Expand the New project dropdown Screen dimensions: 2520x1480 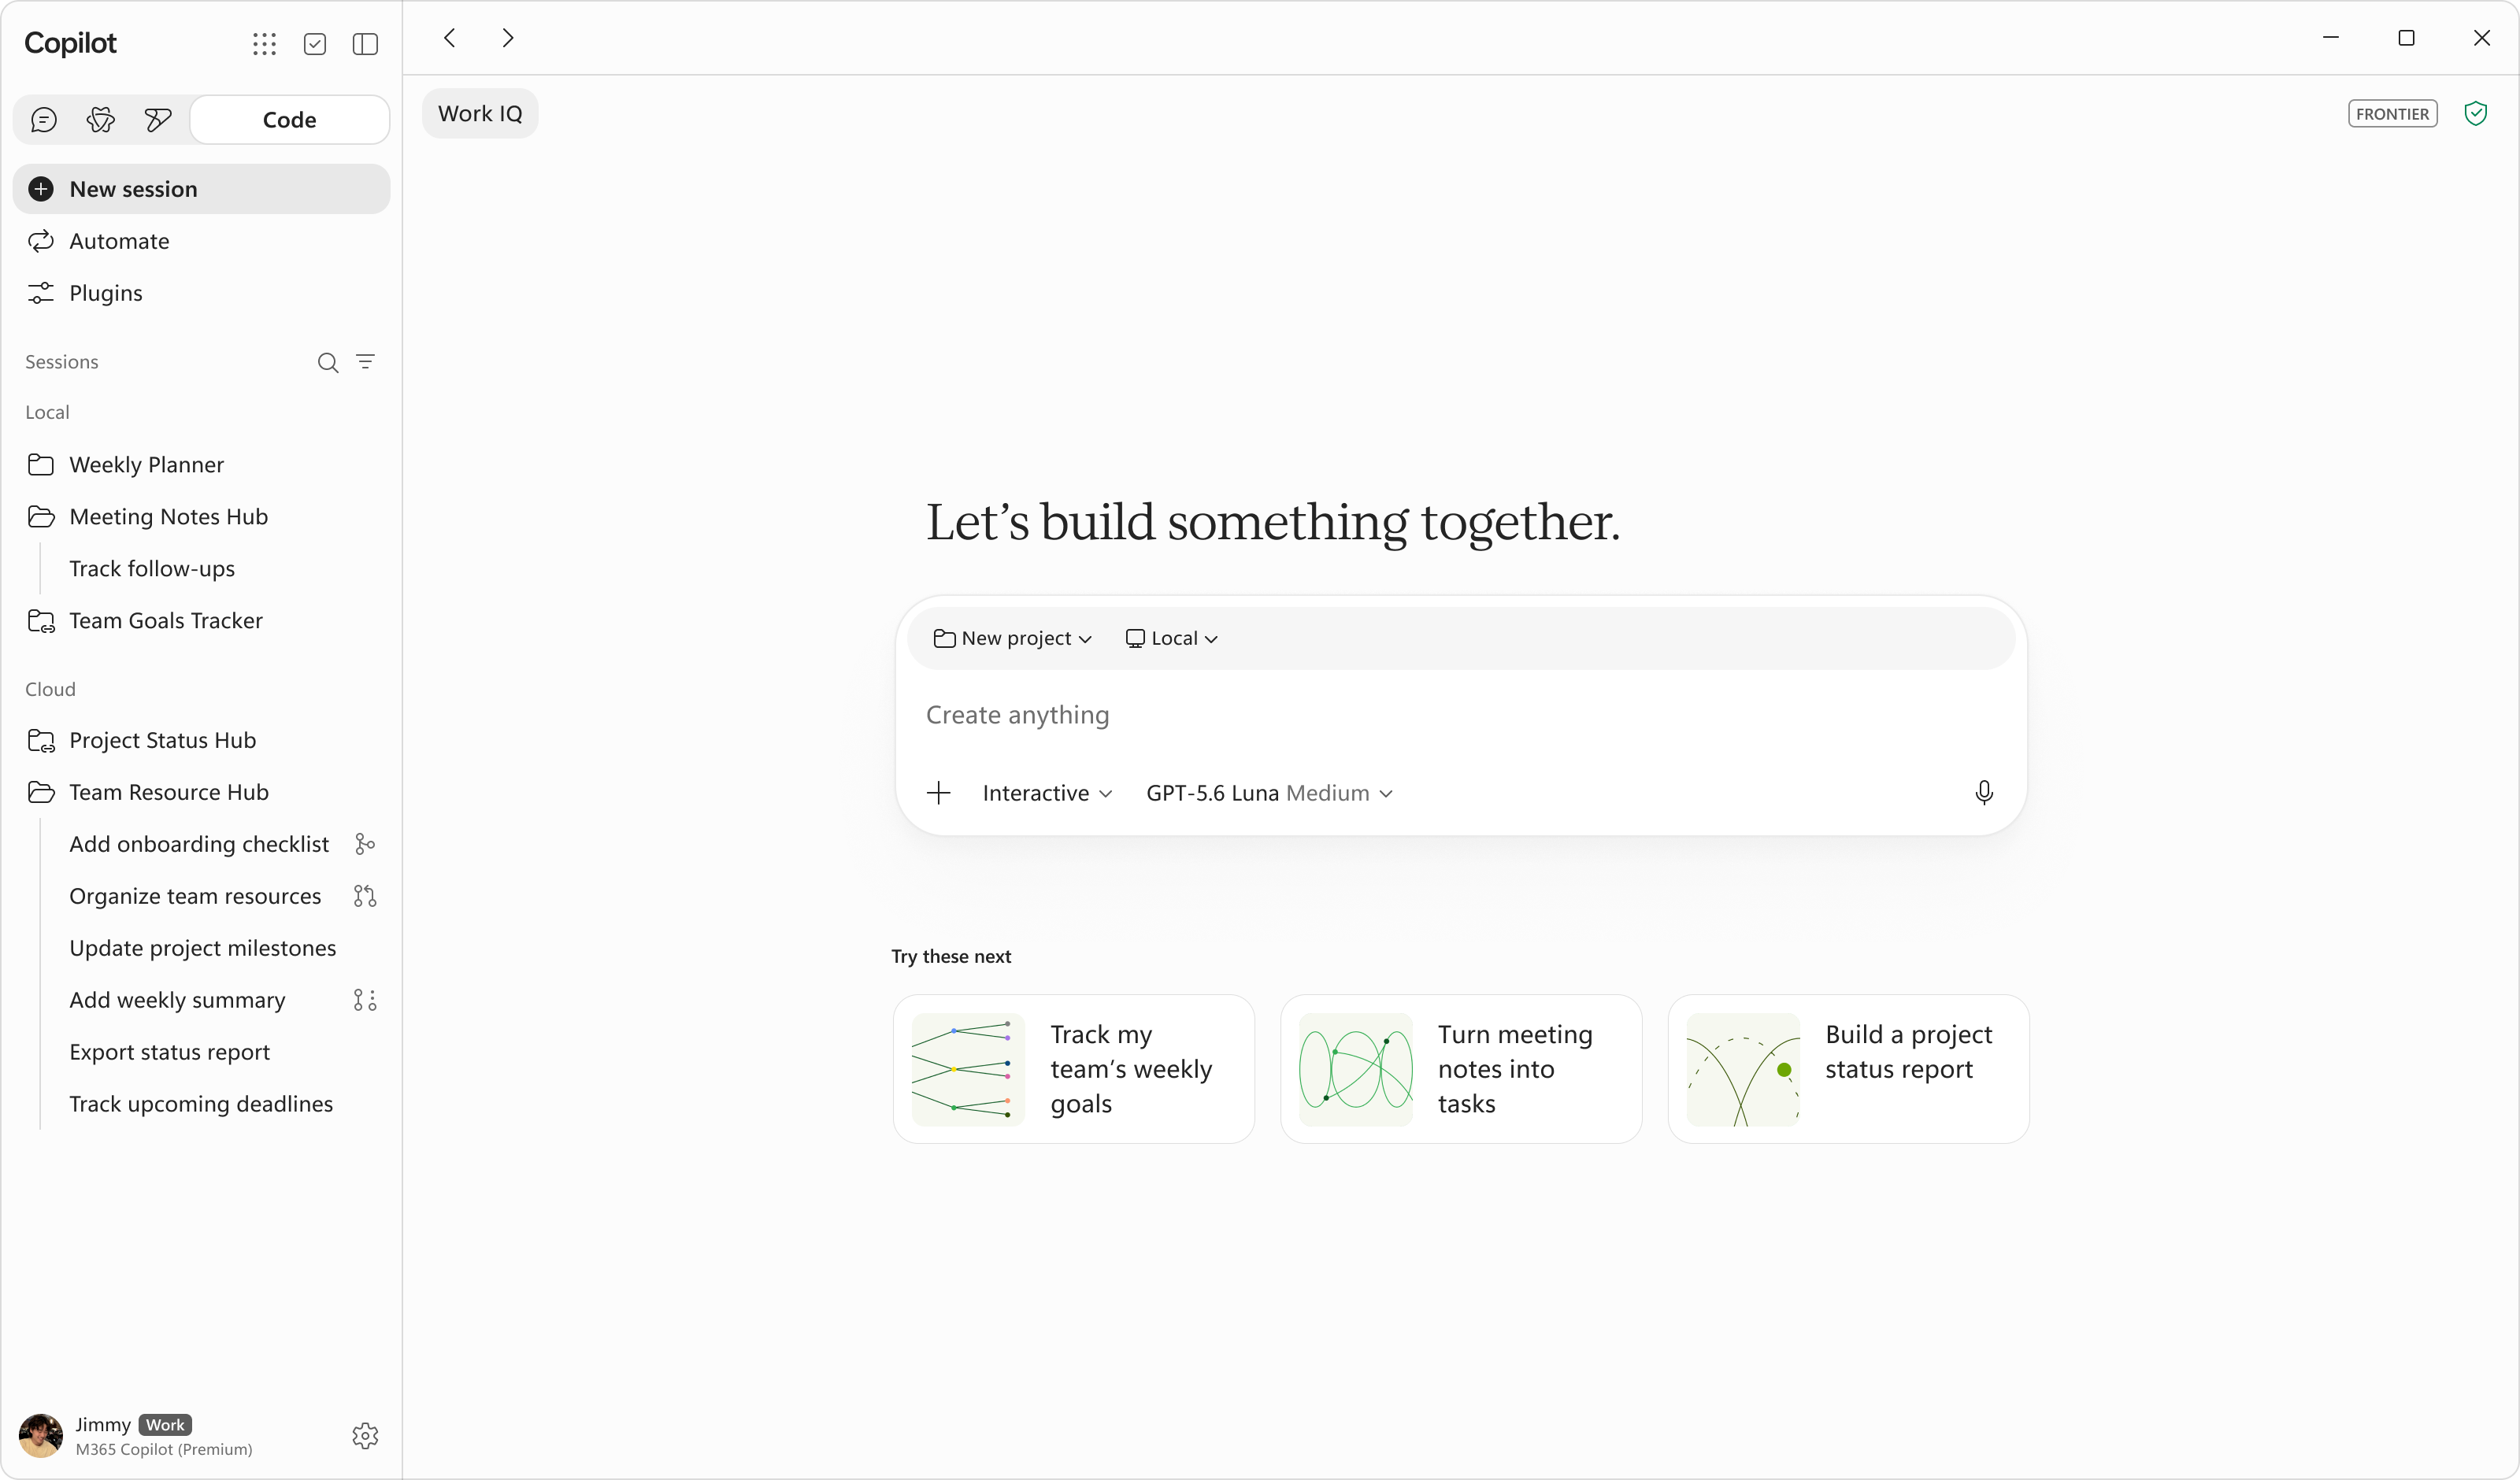1012,639
